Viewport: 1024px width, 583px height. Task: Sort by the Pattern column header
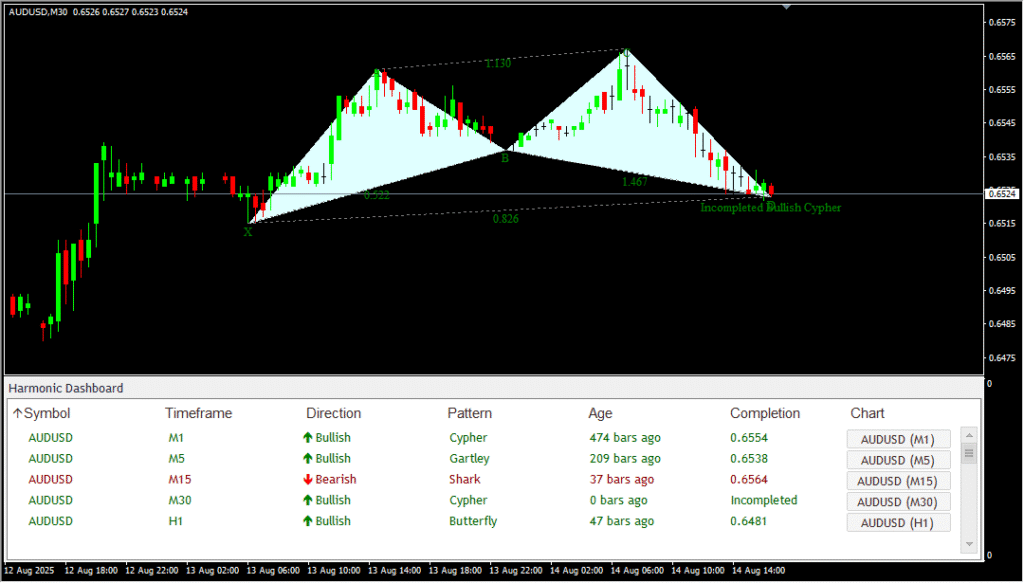pos(470,413)
